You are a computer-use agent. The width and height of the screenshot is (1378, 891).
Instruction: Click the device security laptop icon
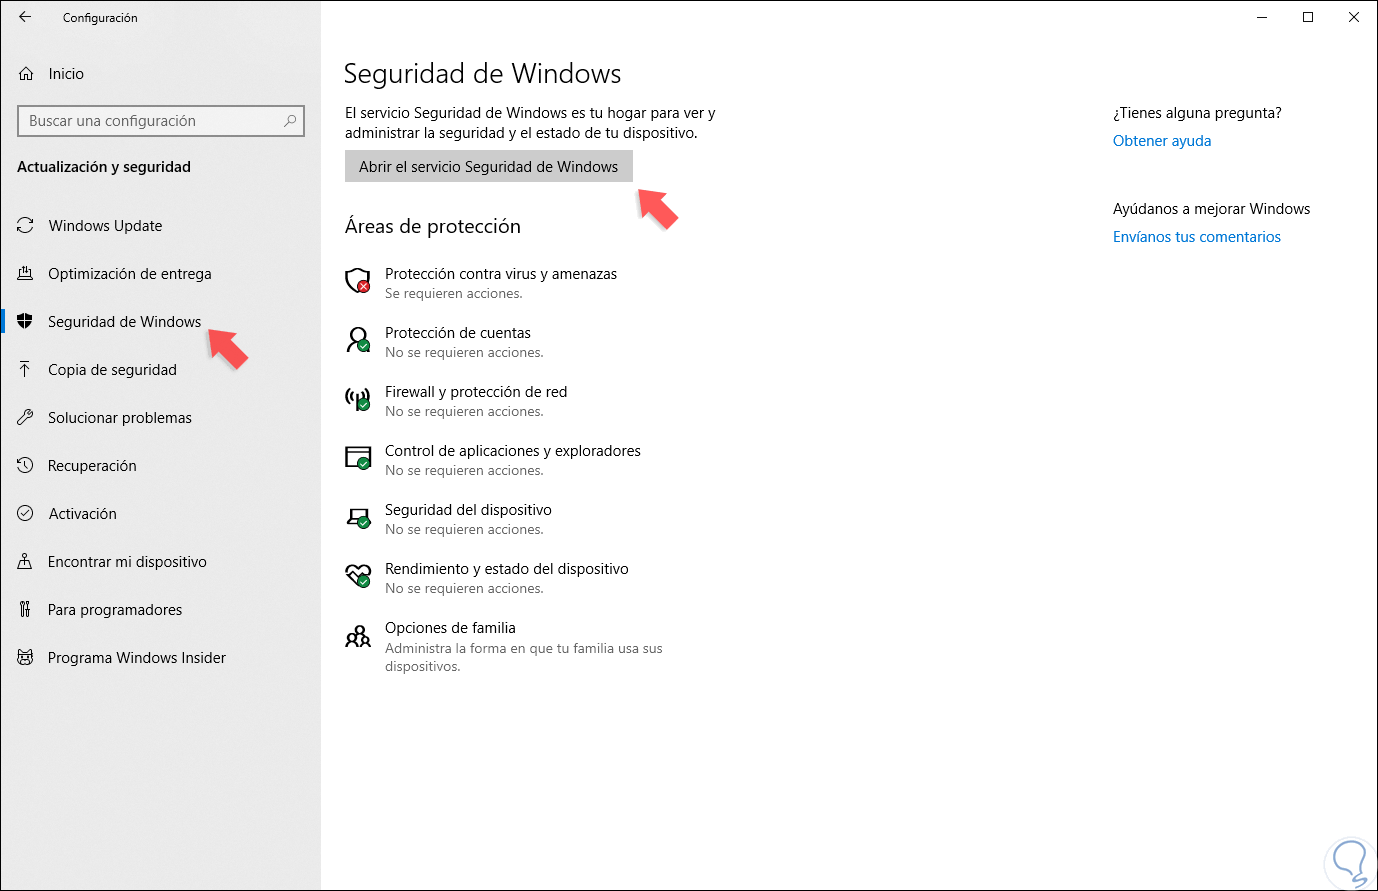tap(358, 517)
